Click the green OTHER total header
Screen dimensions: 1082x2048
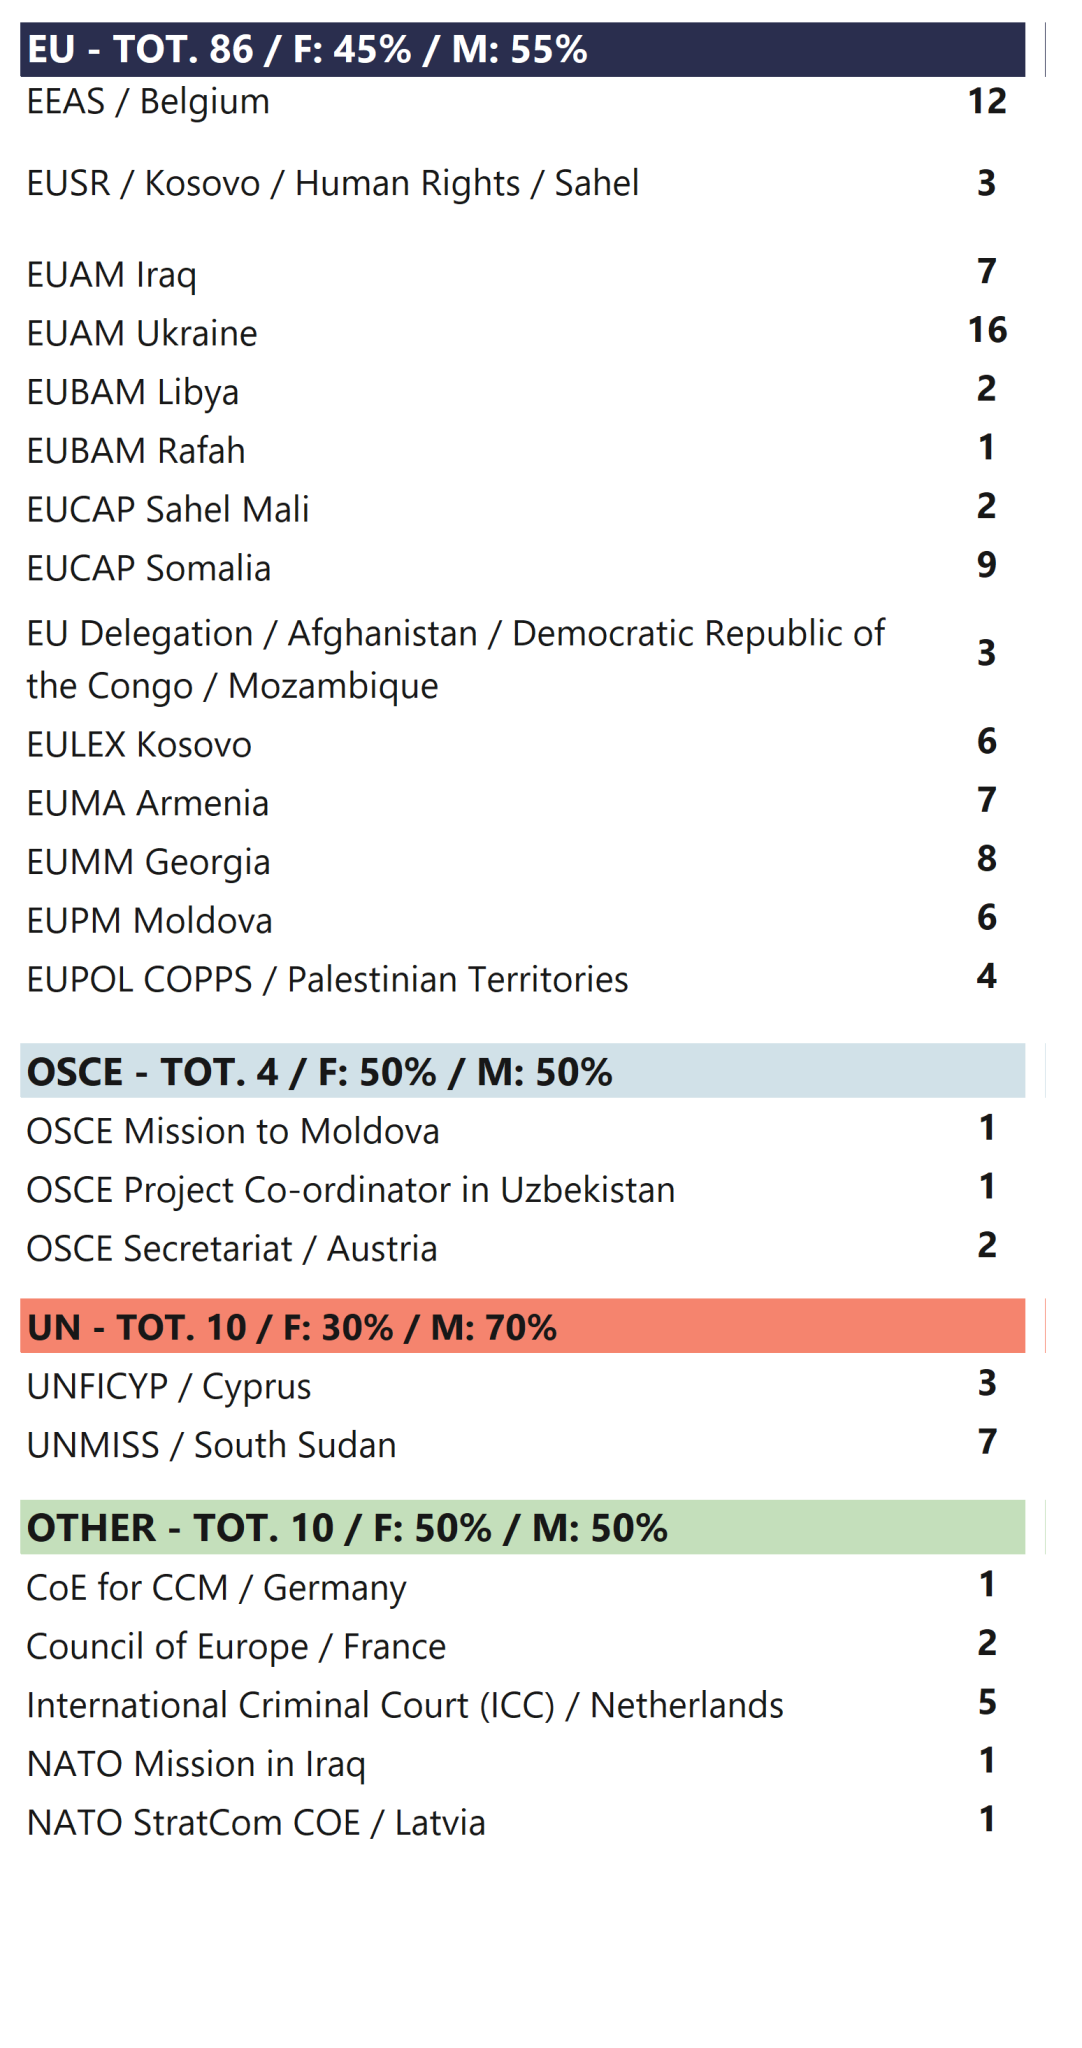tap(522, 1528)
